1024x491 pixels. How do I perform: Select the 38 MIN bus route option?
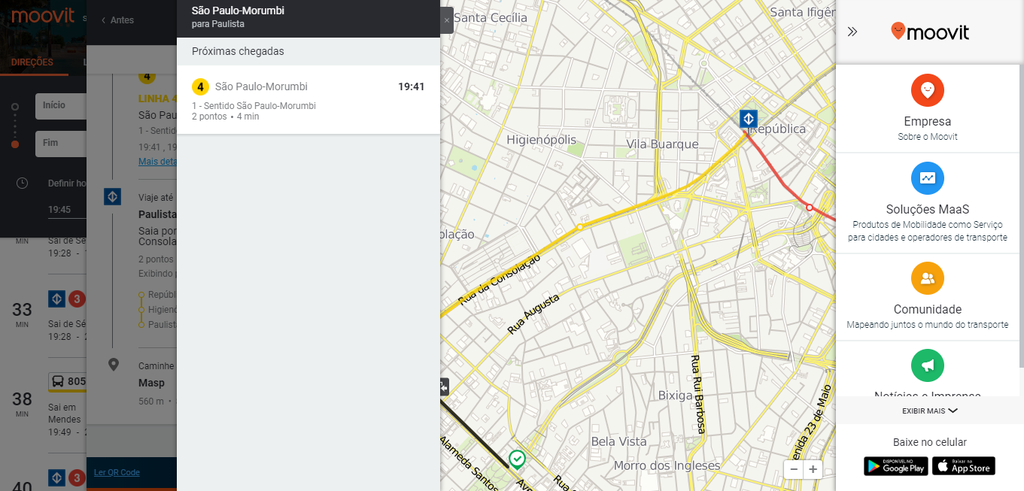pyautogui.click(x=43, y=405)
